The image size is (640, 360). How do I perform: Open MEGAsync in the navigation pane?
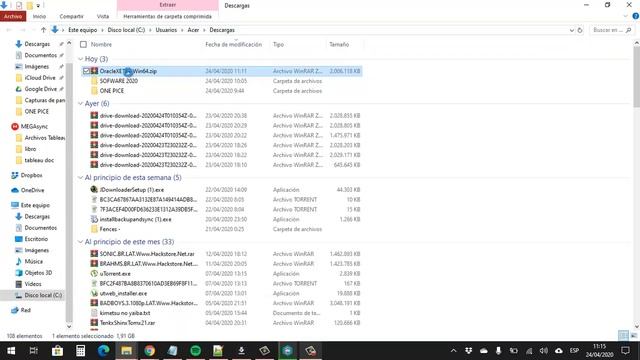click(x=34, y=127)
